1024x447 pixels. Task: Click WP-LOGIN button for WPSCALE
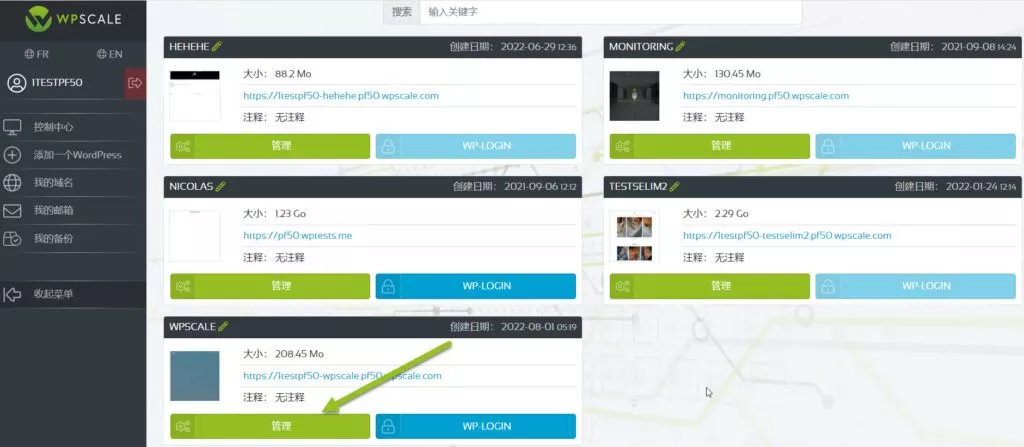pyautogui.click(x=476, y=426)
